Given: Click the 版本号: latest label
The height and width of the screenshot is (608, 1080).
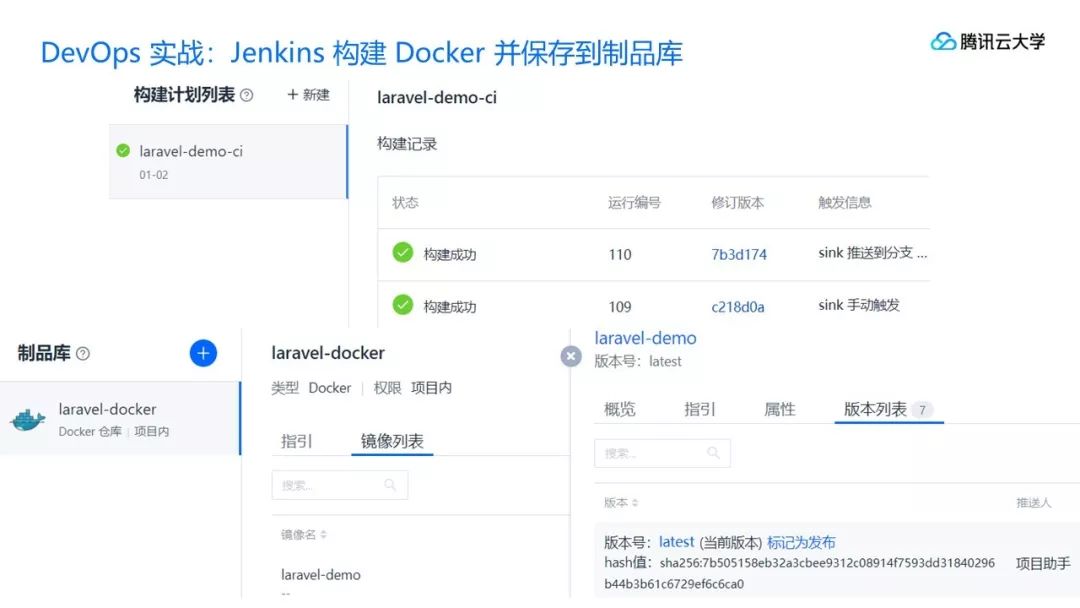Looking at the screenshot, I should [x=638, y=361].
